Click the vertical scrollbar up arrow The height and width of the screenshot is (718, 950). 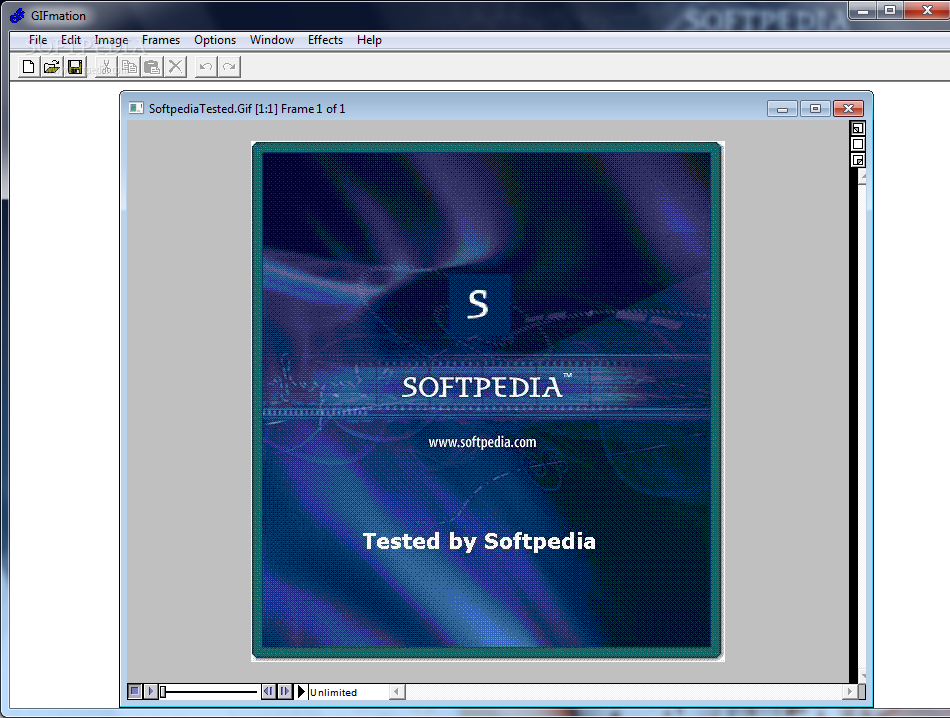point(863,176)
